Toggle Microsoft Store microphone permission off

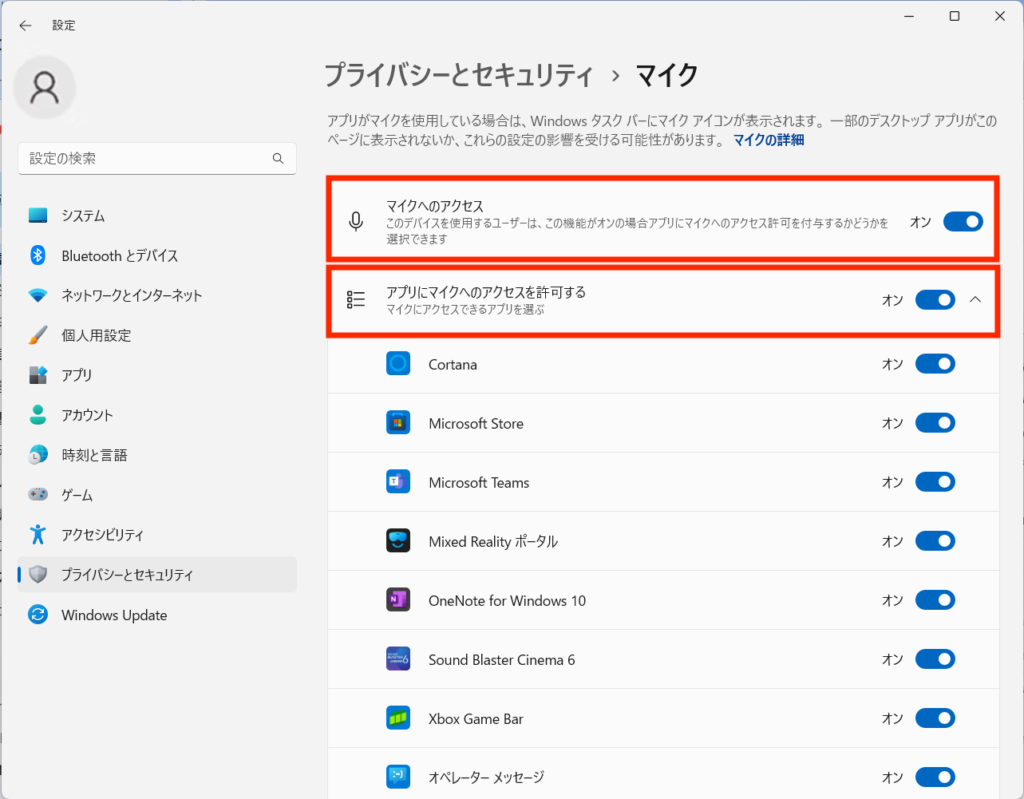tap(935, 423)
